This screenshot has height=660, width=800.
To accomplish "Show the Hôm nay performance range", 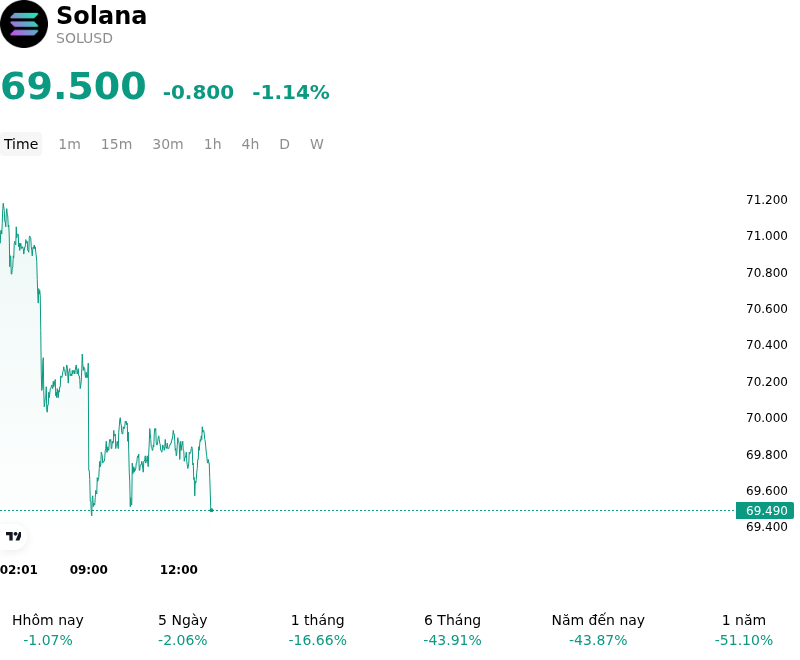I will click(x=48, y=630).
